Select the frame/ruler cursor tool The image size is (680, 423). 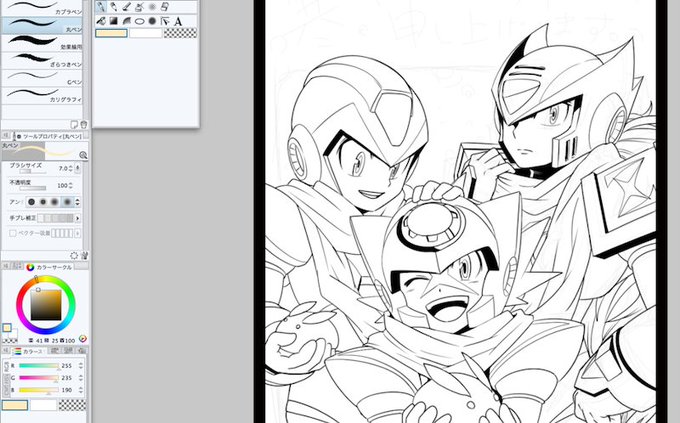coord(165,21)
